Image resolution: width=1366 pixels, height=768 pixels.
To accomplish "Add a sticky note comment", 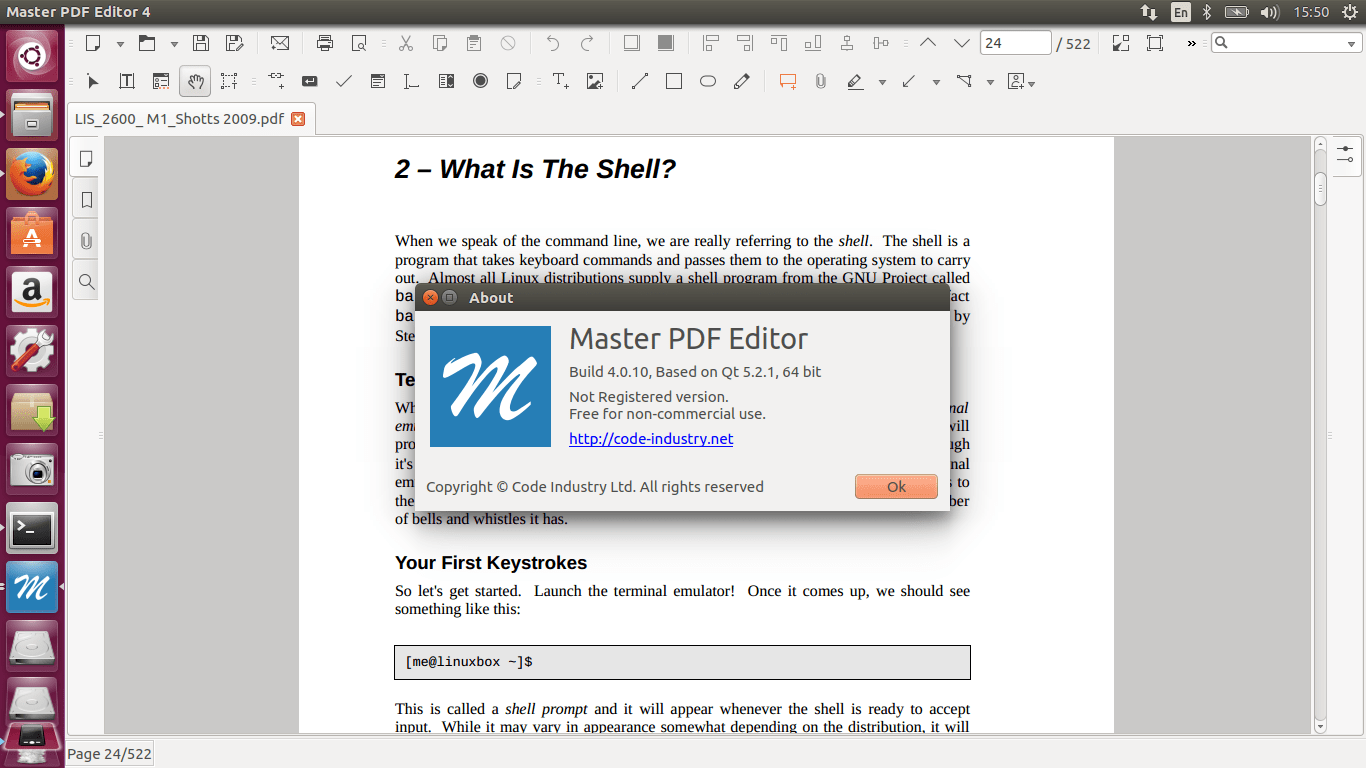I will coord(788,81).
